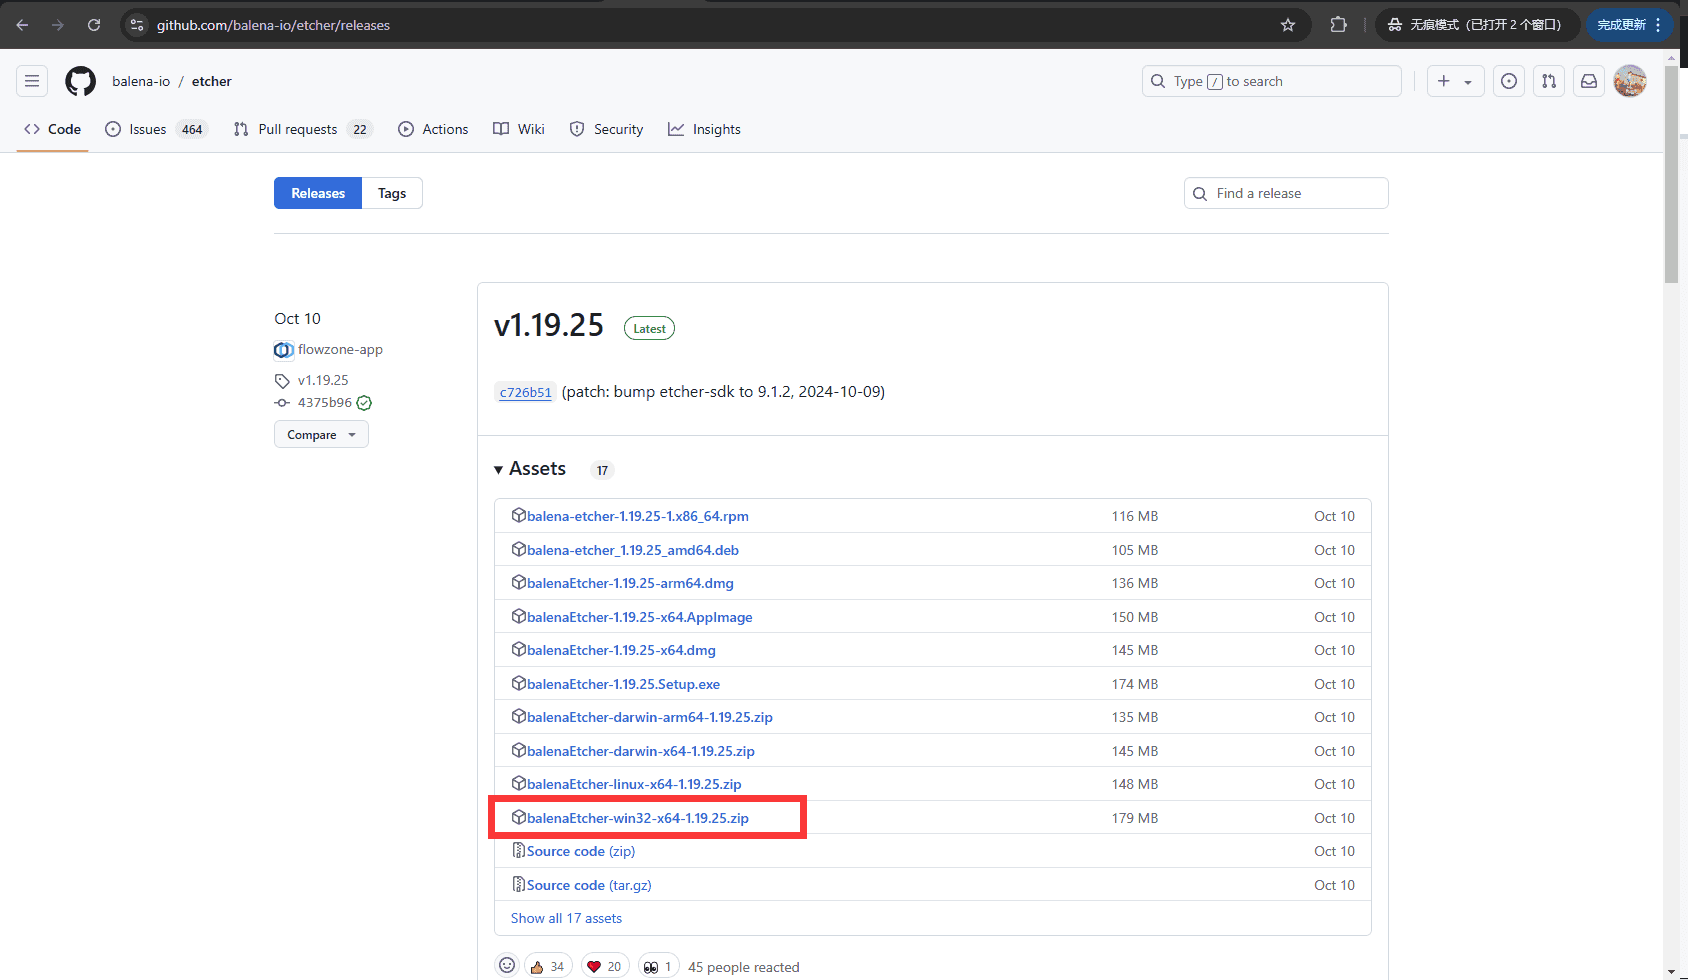Download Source code (zip)
The width and height of the screenshot is (1688, 980).
581,851
